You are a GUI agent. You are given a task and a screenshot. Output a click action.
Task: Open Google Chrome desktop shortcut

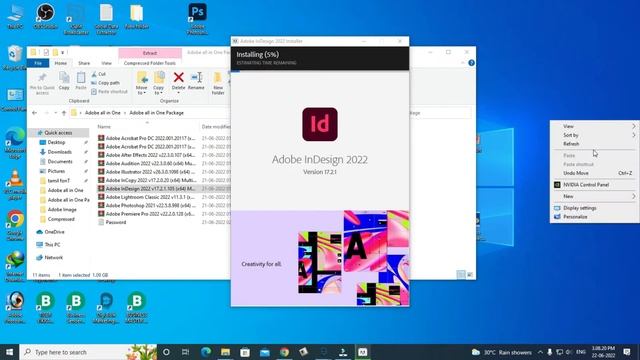point(15,225)
